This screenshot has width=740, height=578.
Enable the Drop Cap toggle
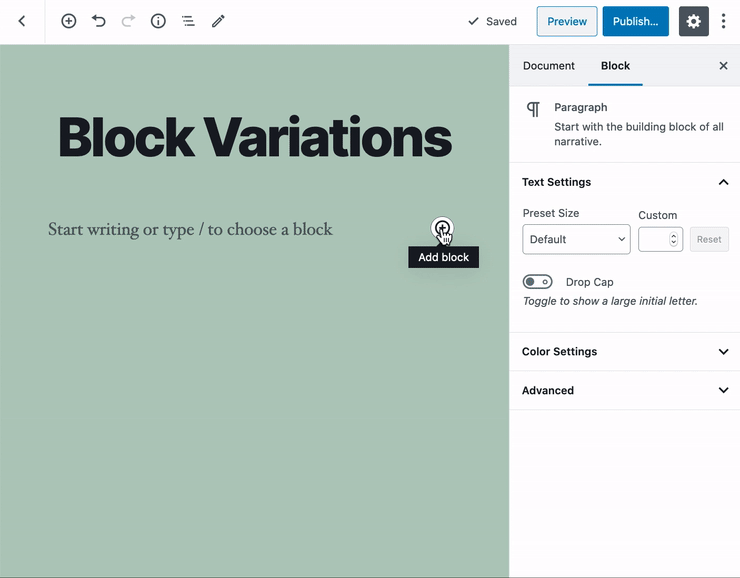[537, 282]
